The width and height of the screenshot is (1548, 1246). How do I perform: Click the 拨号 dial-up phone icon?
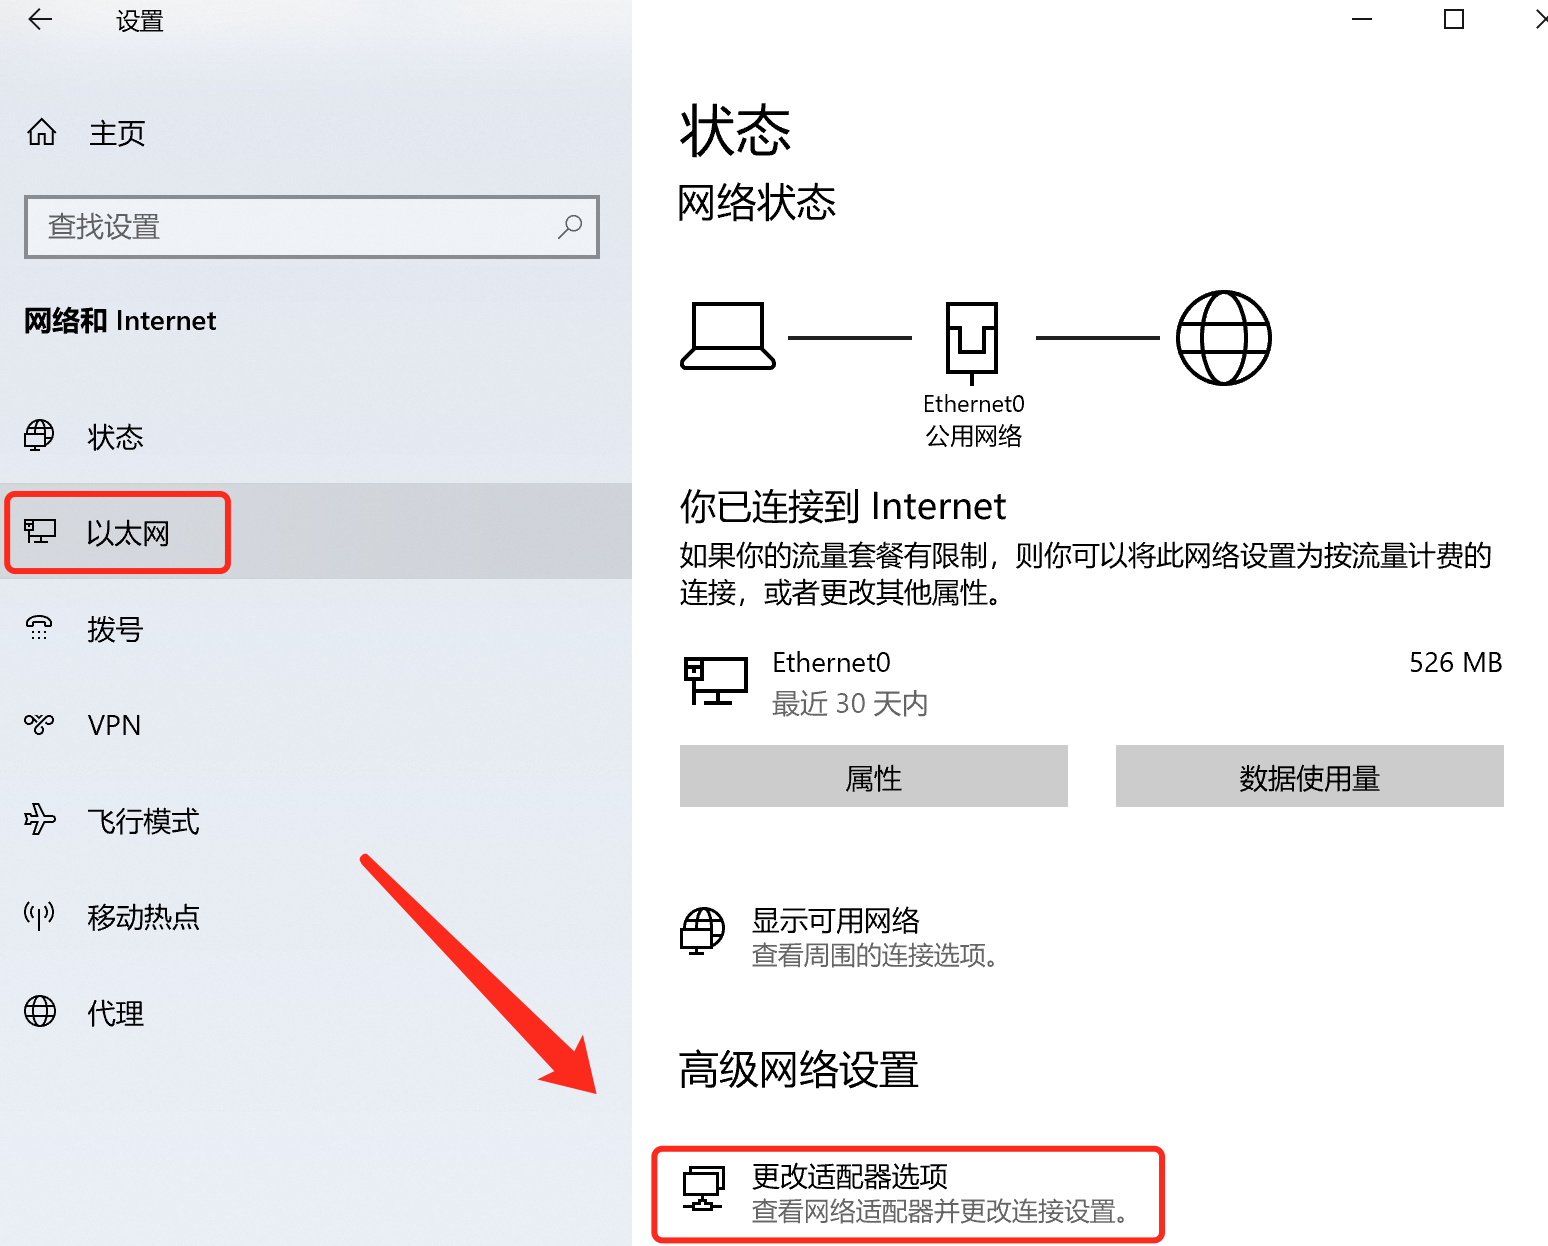click(x=40, y=628)
